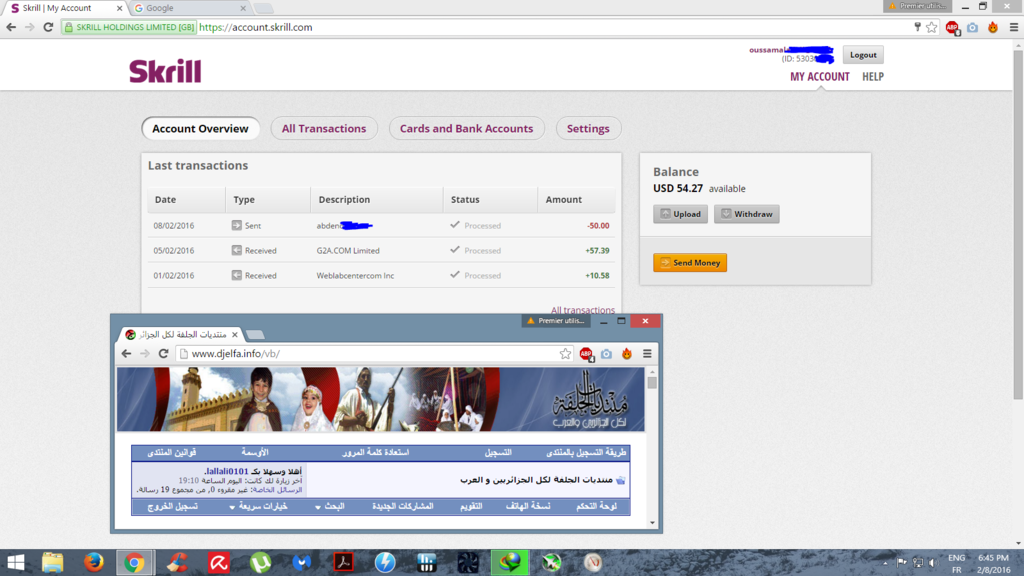This screenshot has height=576, width=1024.
Task: Click the djelfa.info window vertical scrollbar thumb
Action: pos(652,383)
